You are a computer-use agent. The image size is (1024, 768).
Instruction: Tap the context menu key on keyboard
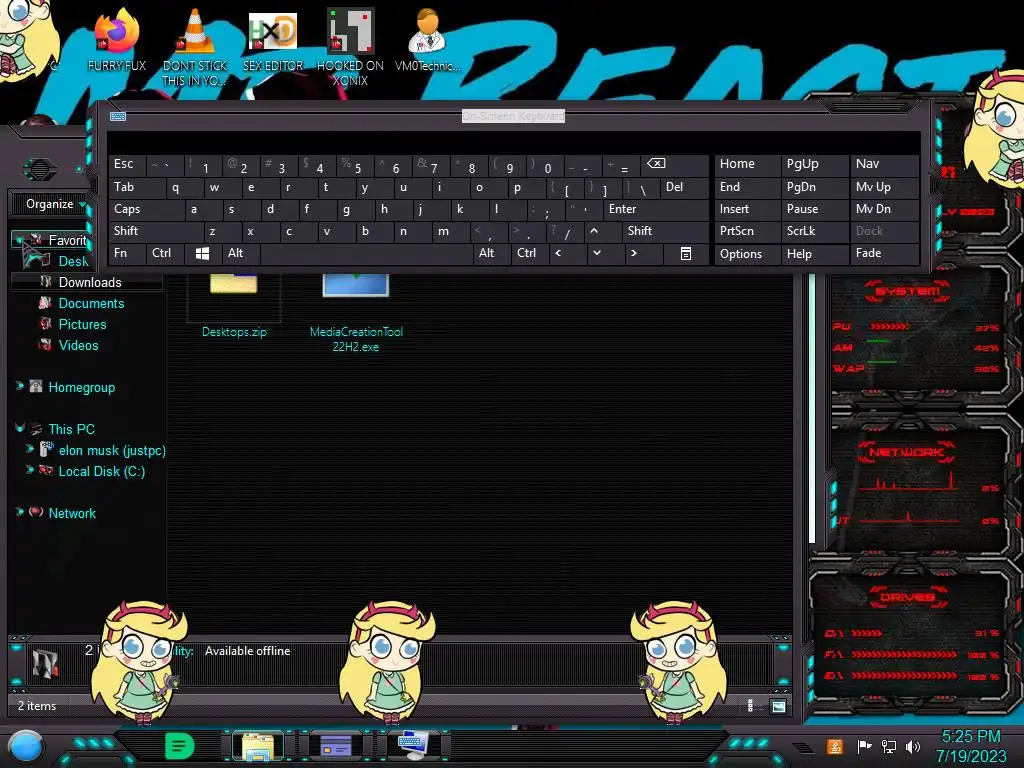[686, 253]
